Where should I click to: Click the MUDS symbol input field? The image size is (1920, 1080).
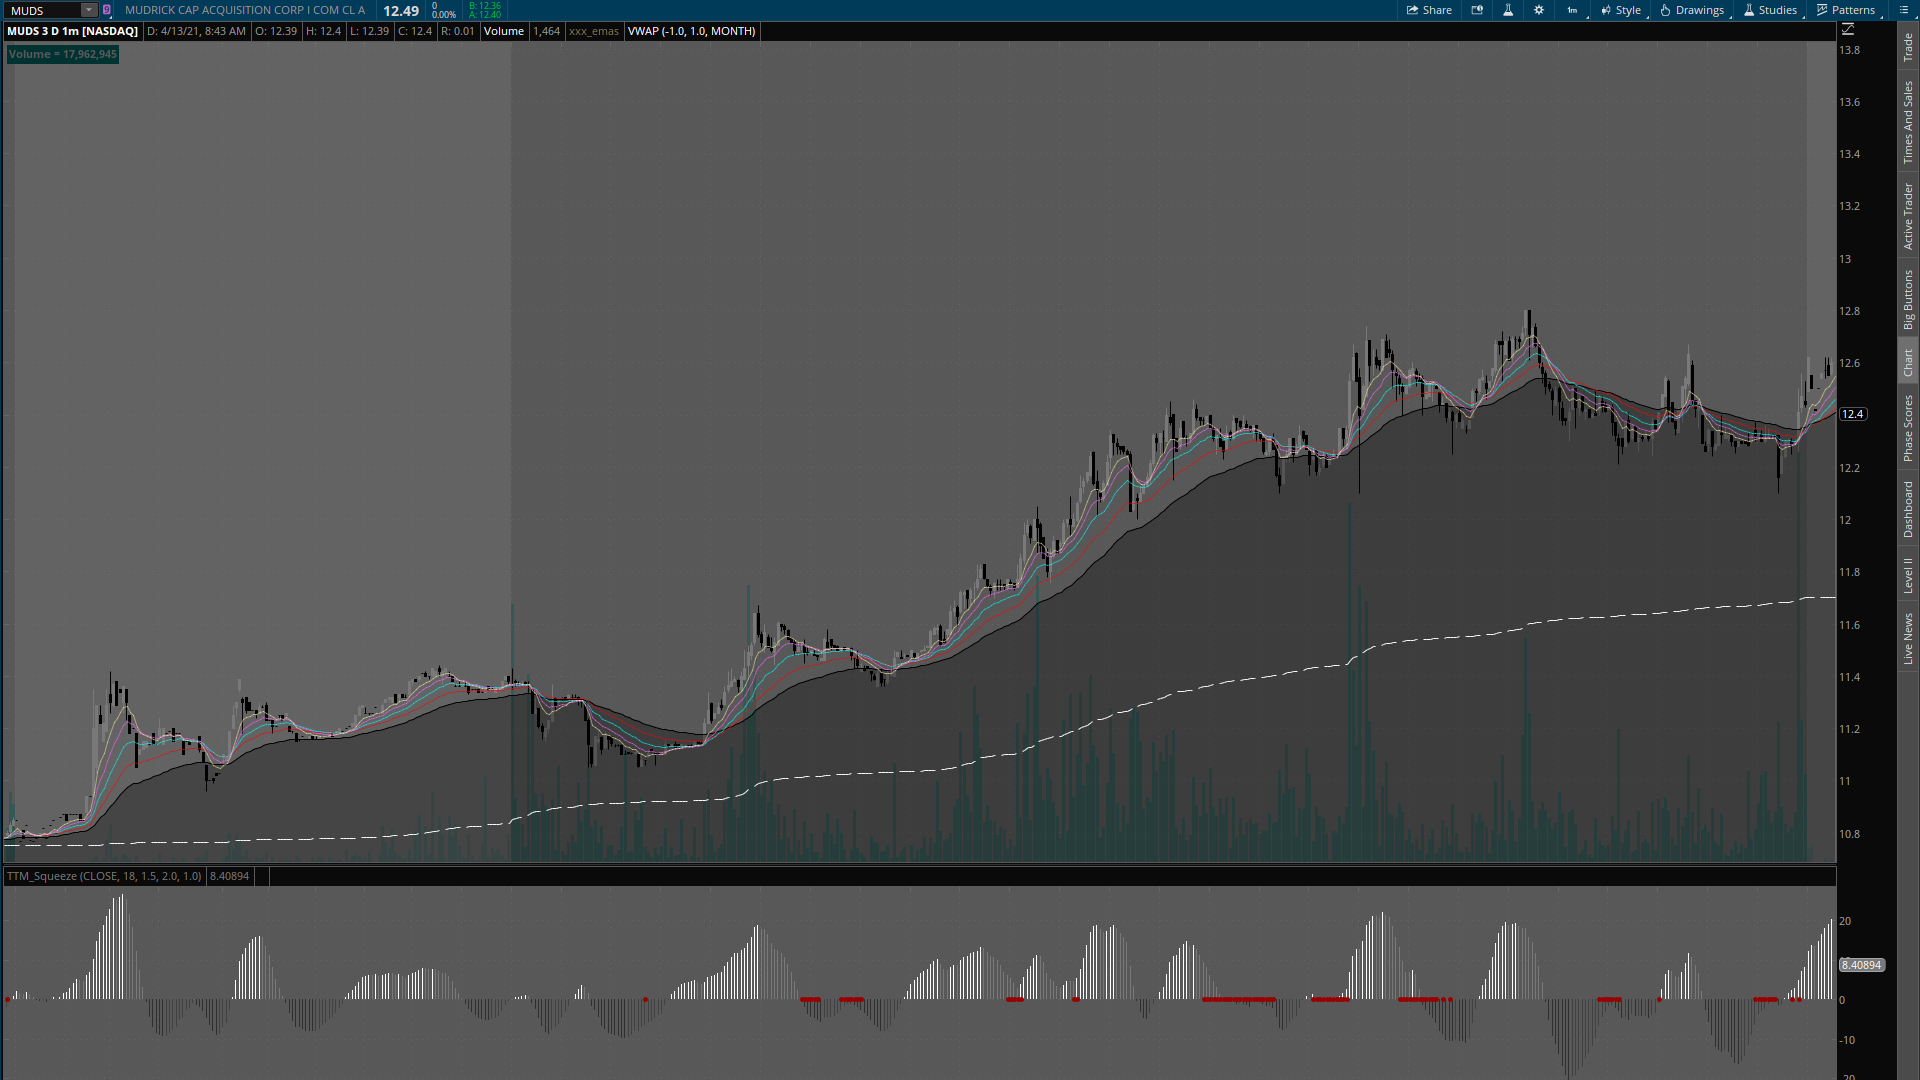point(42,10)
